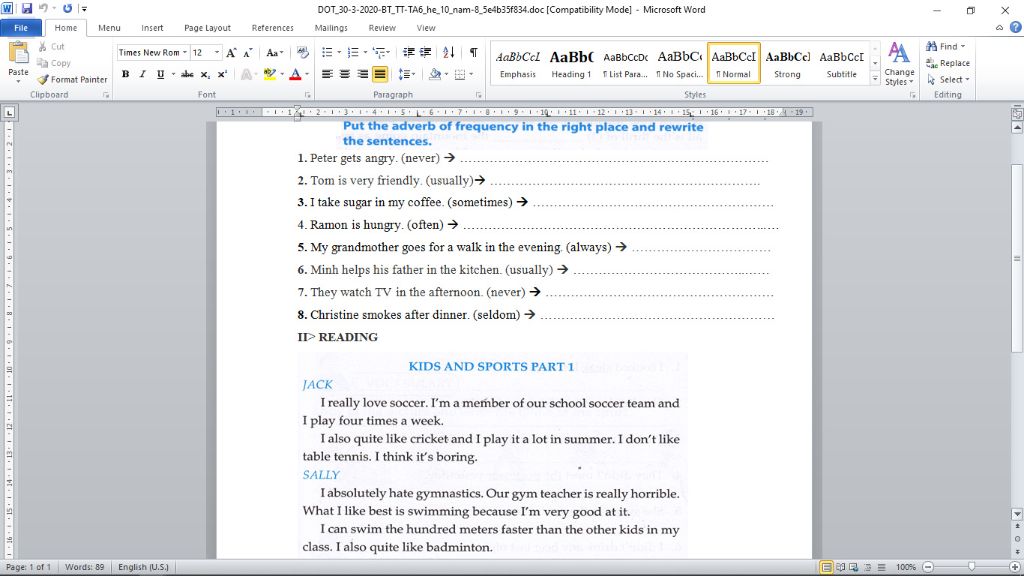The height and width of the screenshot is (576, 1024).
Task: Switch to the References tab
Action: 272,27
